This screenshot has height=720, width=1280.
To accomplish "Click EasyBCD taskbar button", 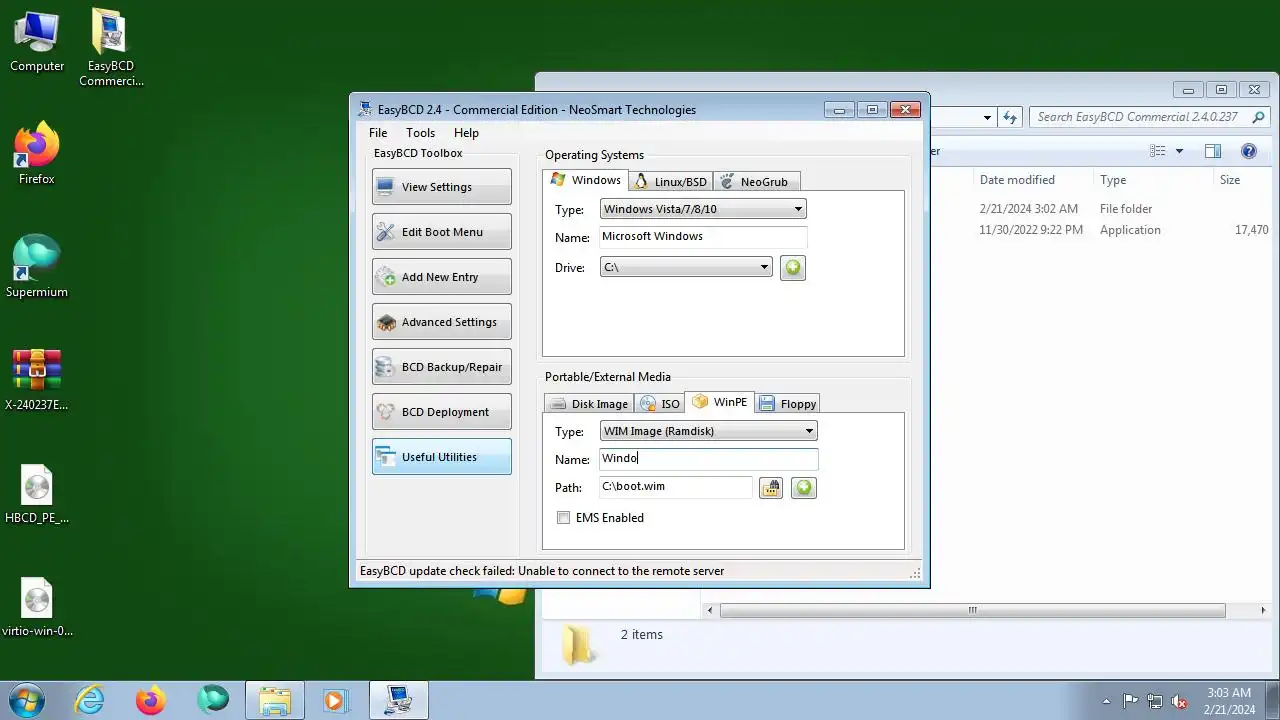I will coord(398,700).
